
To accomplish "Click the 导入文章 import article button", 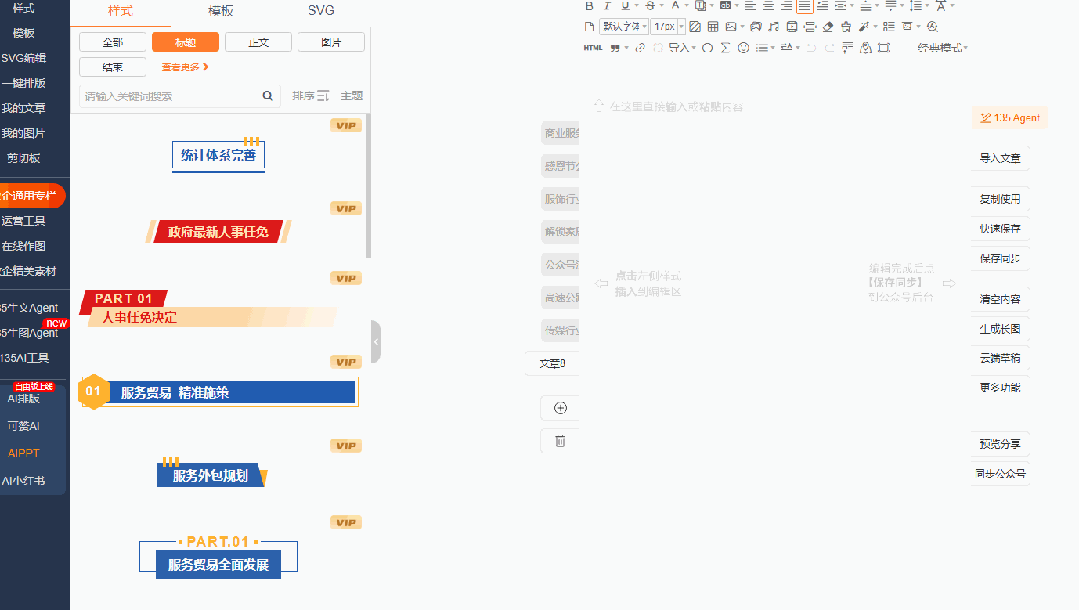I will pyautogui.click(x=999, y=158).
